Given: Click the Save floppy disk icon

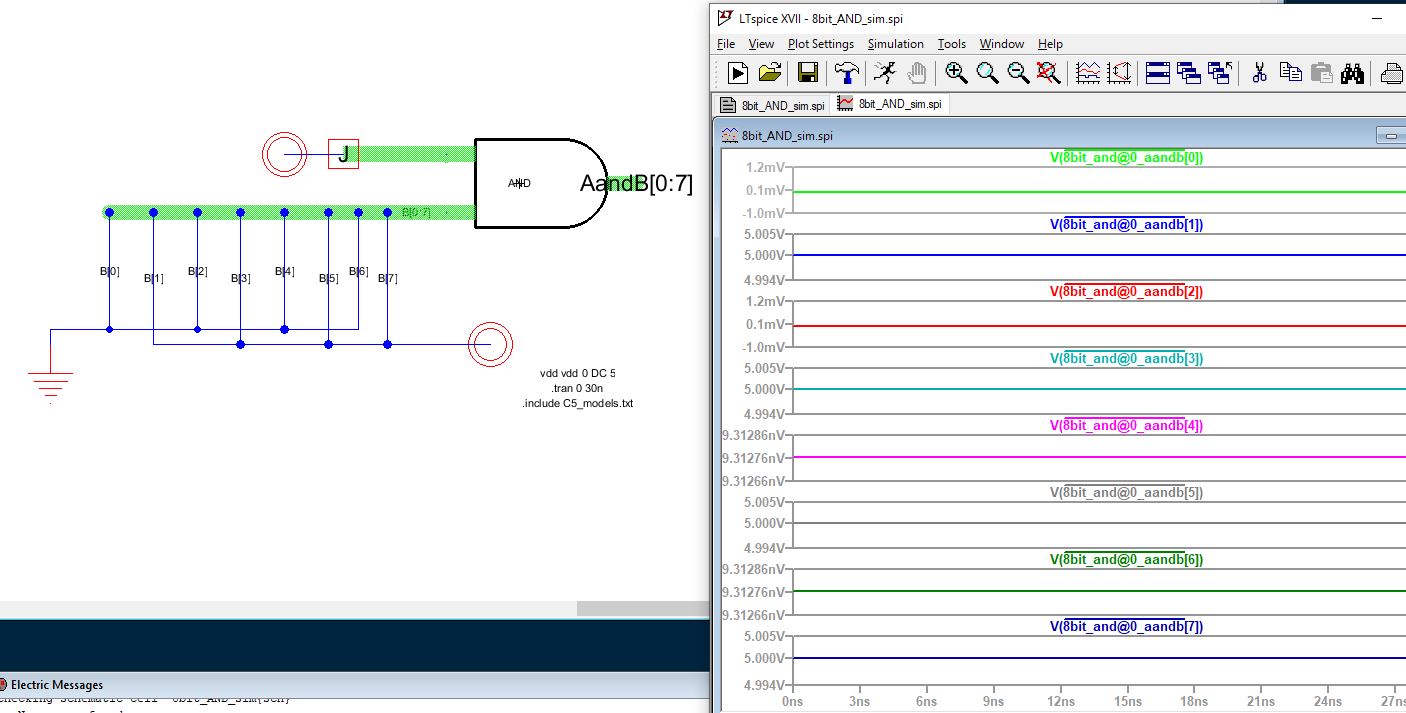Looking at the screenshot, I should coord(807,73).
